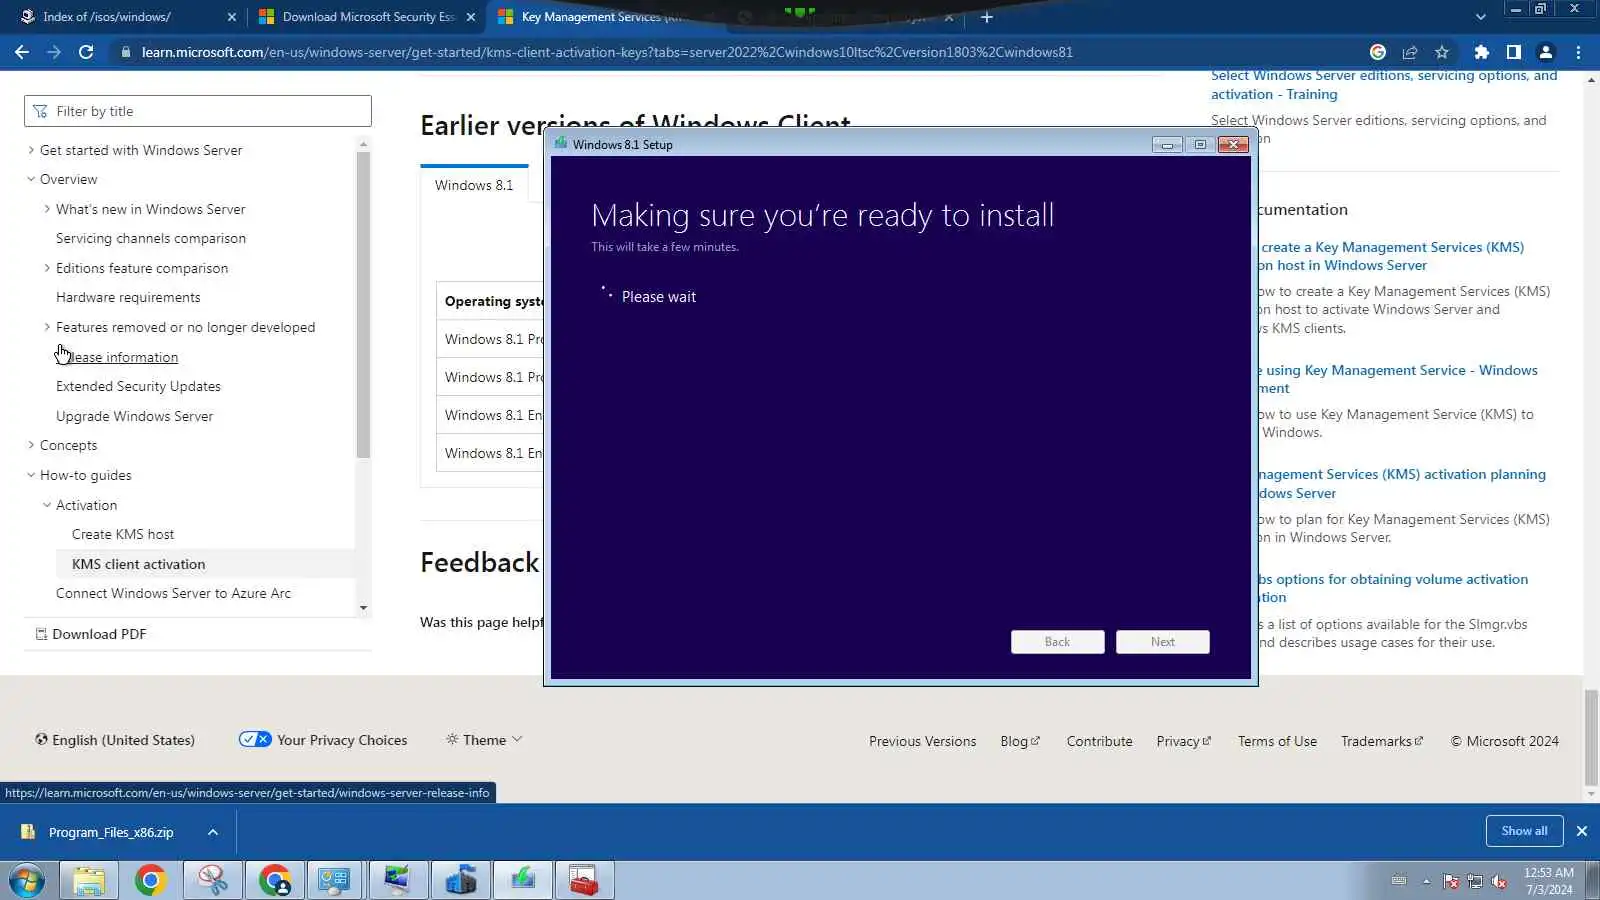Collapse the Overview tree section
This screenshot has height=900, width=1600.
[x=31, y=179]
